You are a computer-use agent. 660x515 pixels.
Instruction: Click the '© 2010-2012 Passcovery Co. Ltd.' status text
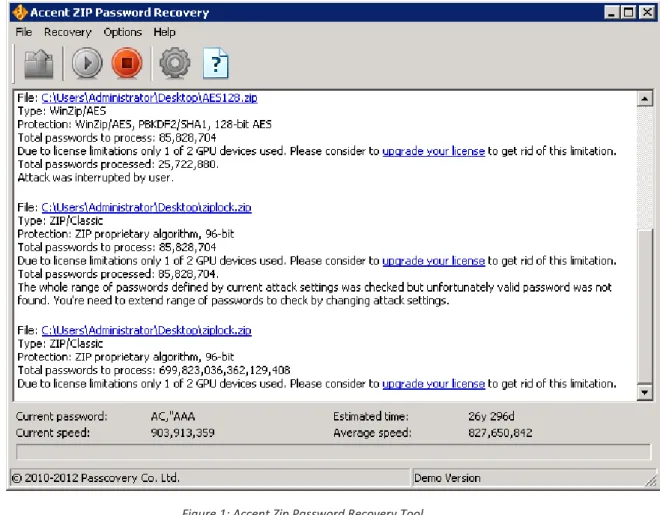[96, 478]
